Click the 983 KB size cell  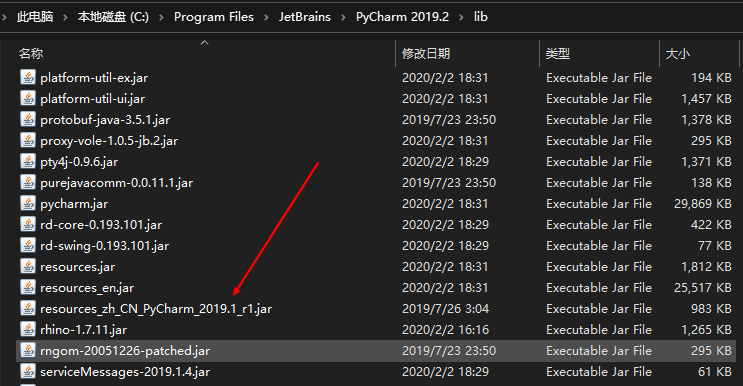click(x=711, y=309)
